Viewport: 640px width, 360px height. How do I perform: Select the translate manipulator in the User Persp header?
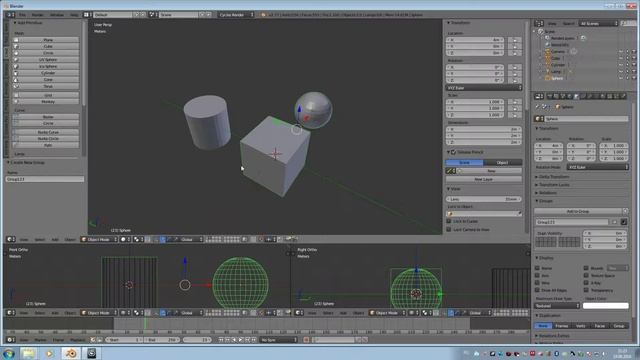click(162, 239)
